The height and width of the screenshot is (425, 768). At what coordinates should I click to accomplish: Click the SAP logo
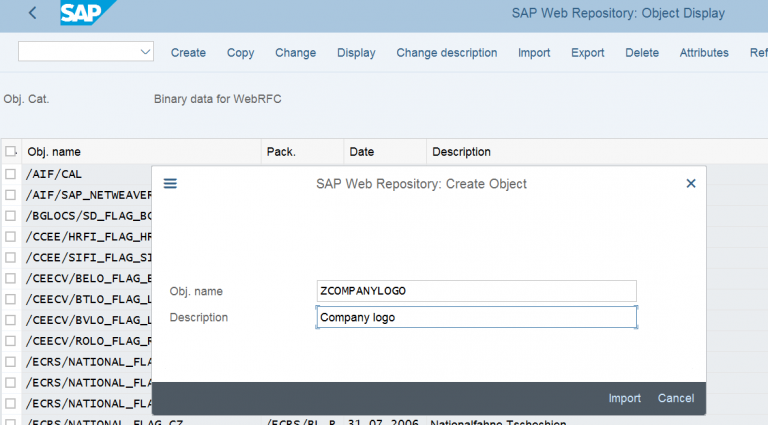(x=86, y=13)
